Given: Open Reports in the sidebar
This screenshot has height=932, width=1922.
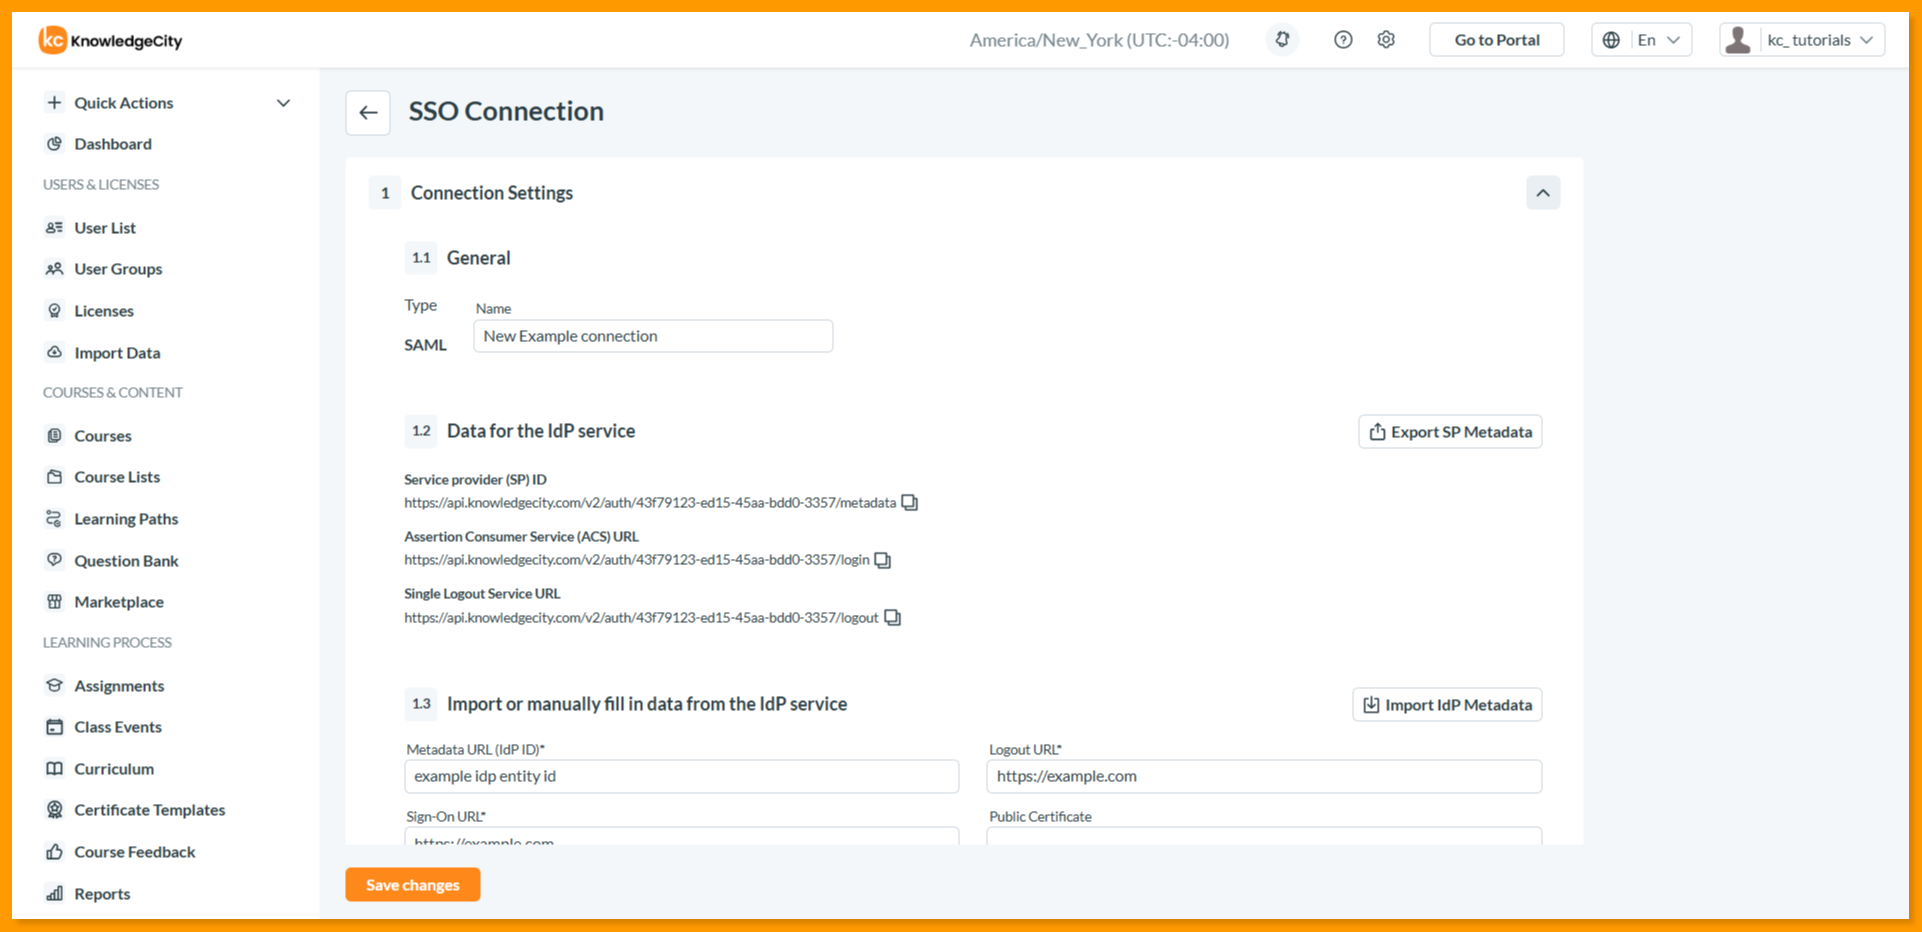Looking at the screenshot, I should [102, 894].
